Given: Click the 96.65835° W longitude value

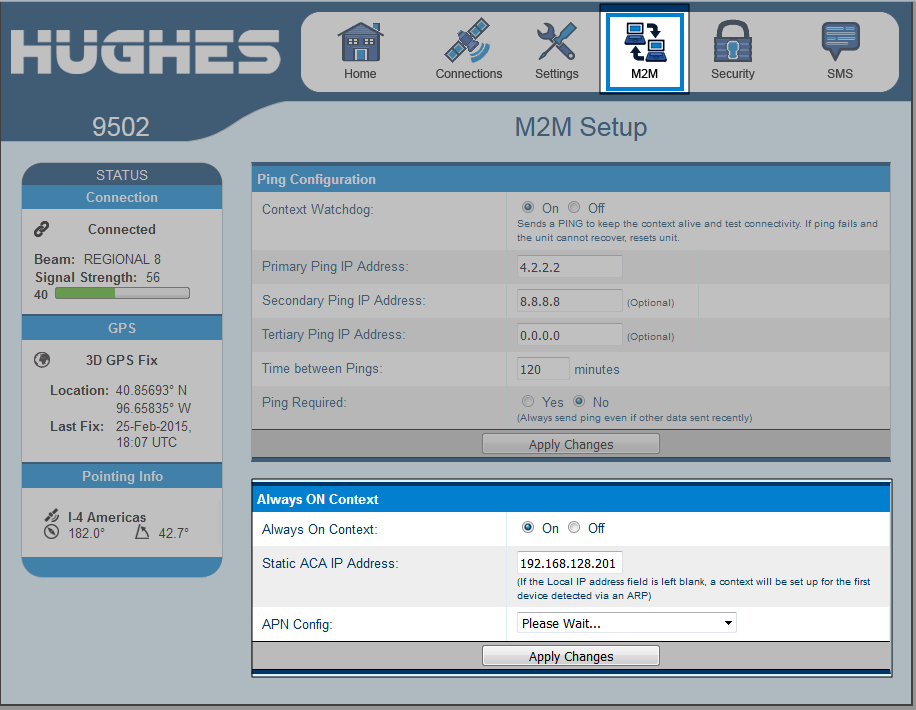Looking at the screenshot, I should [153, 408].
